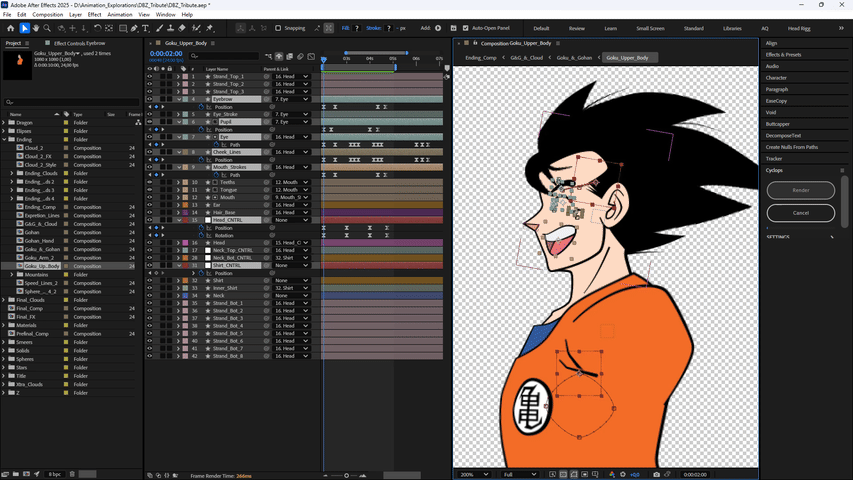Open the Effect menu
The image size is (853, 480).
[95, 15]
